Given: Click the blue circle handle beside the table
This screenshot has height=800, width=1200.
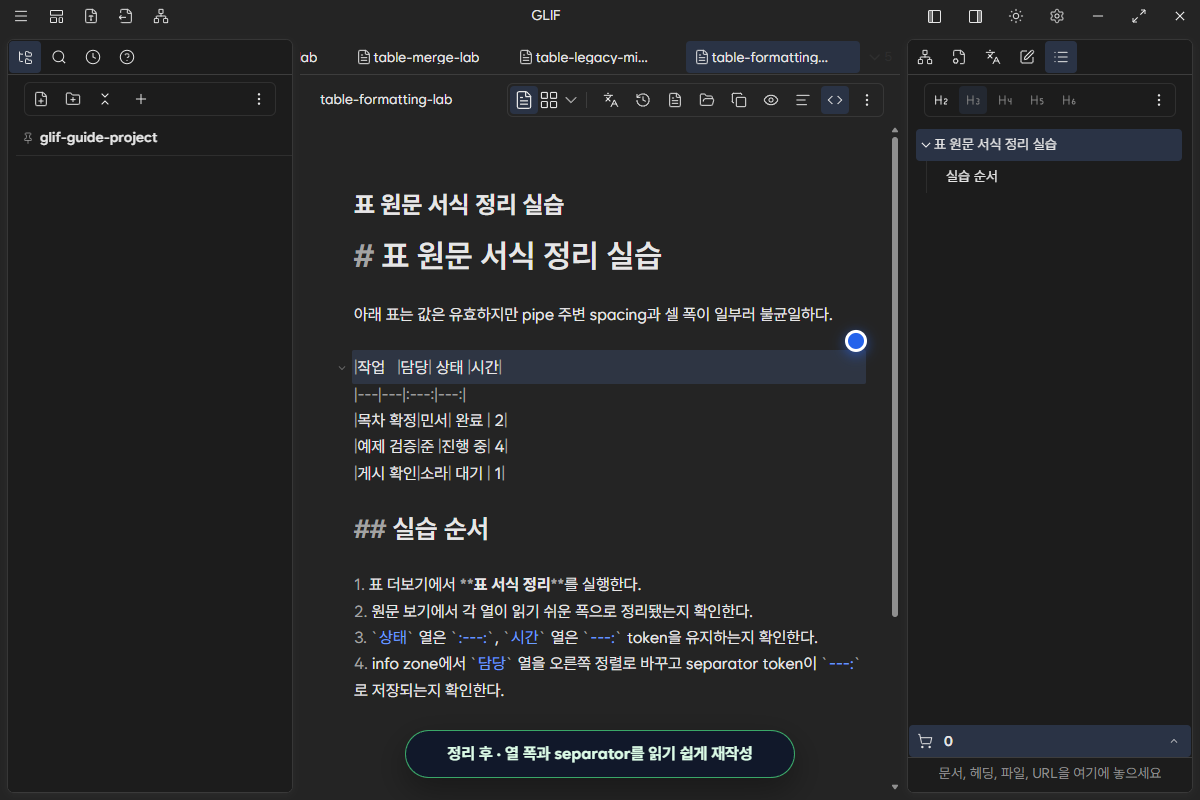Looking at the screenshot, I should coord(856,341).
